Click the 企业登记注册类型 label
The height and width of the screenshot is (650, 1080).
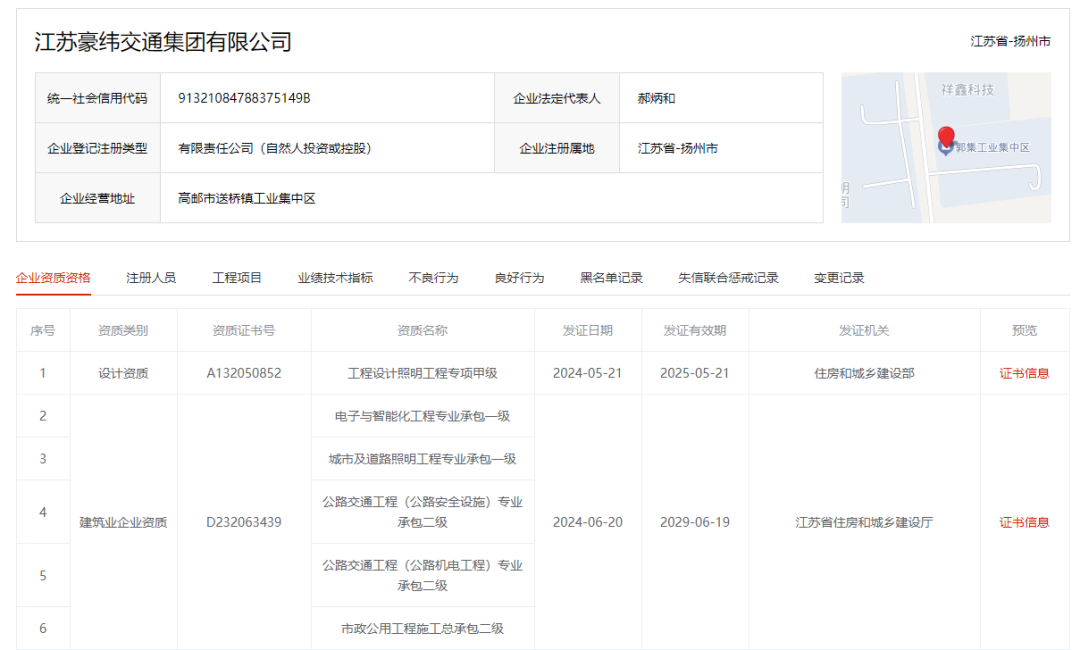click(97, 148)
